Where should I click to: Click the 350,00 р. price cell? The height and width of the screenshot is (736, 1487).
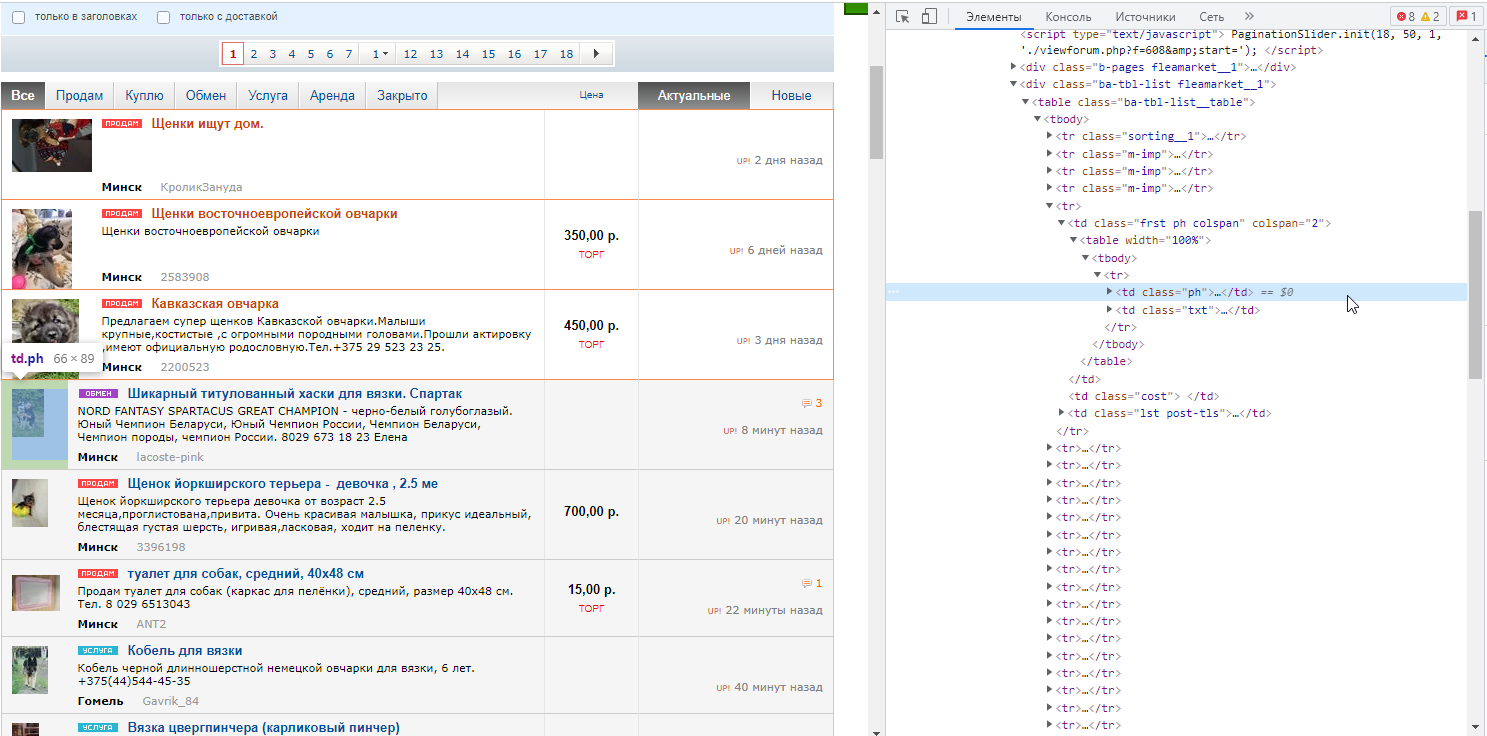coord(591,236)
